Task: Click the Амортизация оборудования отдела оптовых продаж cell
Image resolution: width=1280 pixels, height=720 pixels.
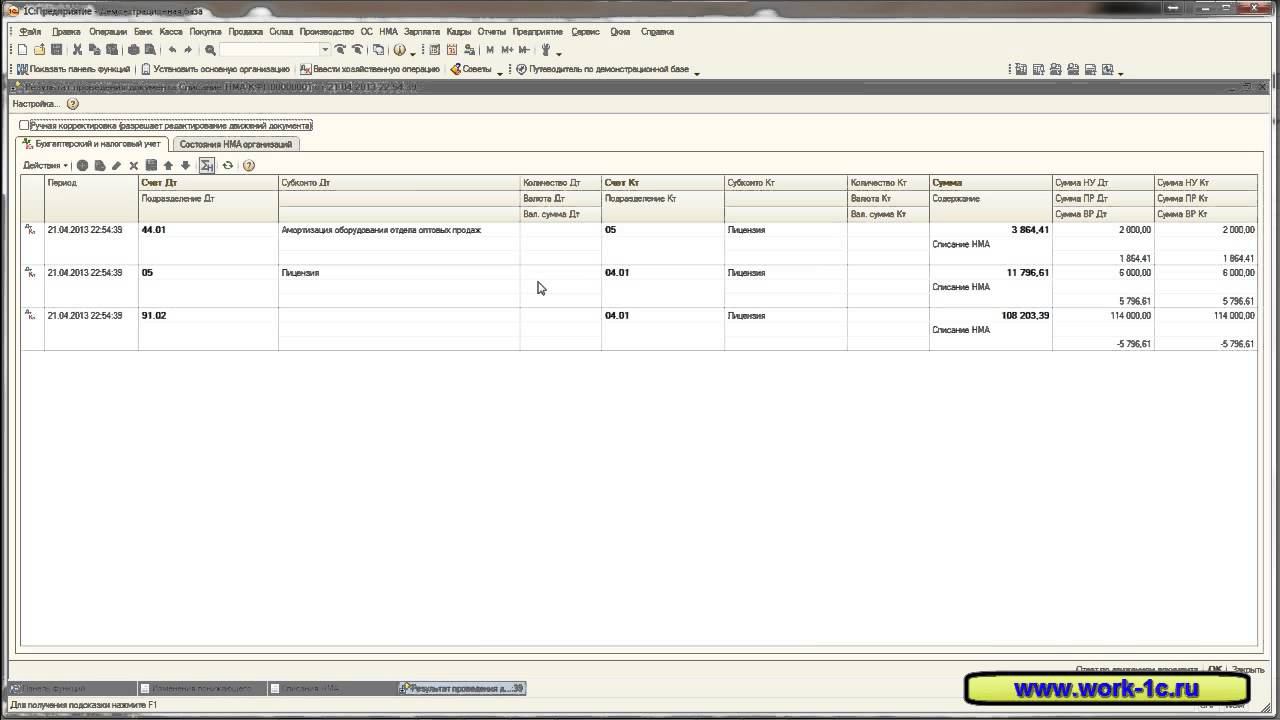Action: click(x=399, y=230)
